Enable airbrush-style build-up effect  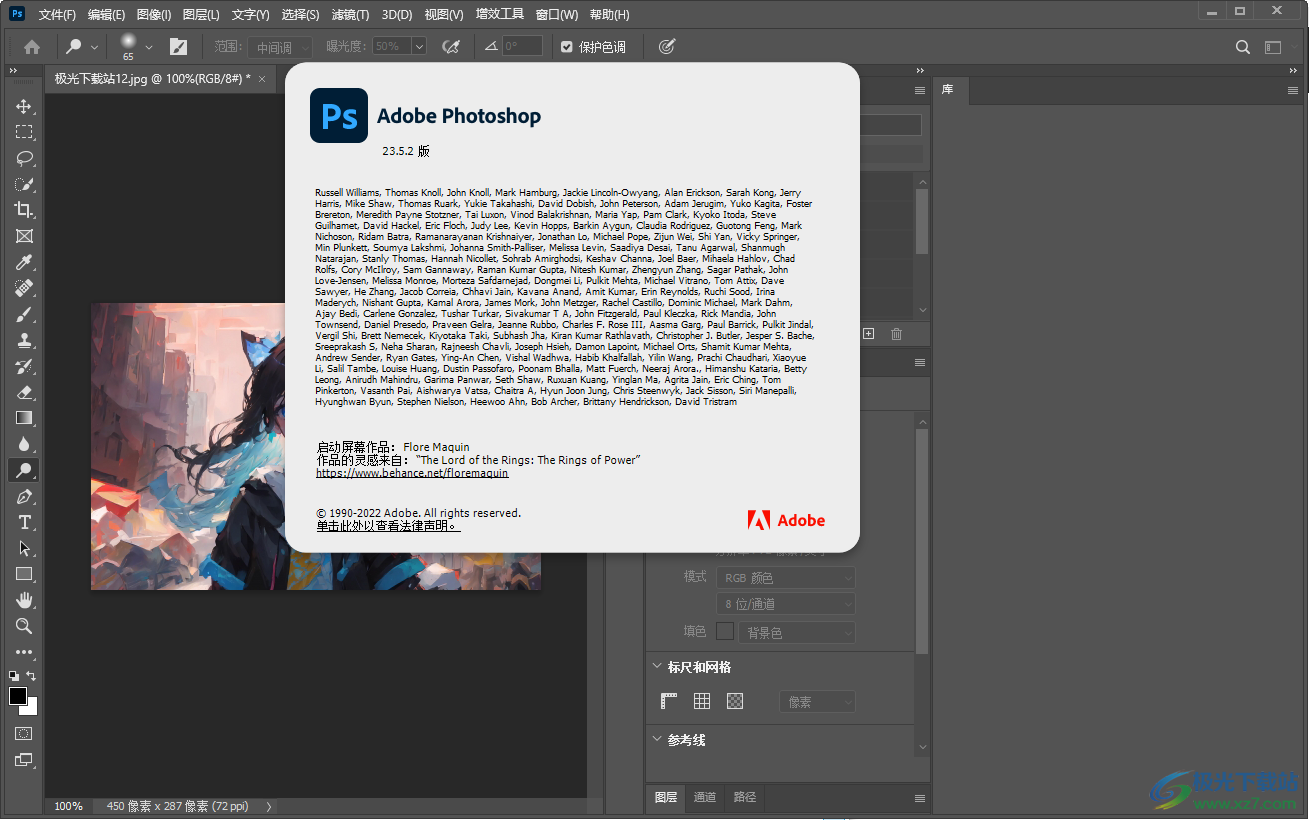pos(451,46)
